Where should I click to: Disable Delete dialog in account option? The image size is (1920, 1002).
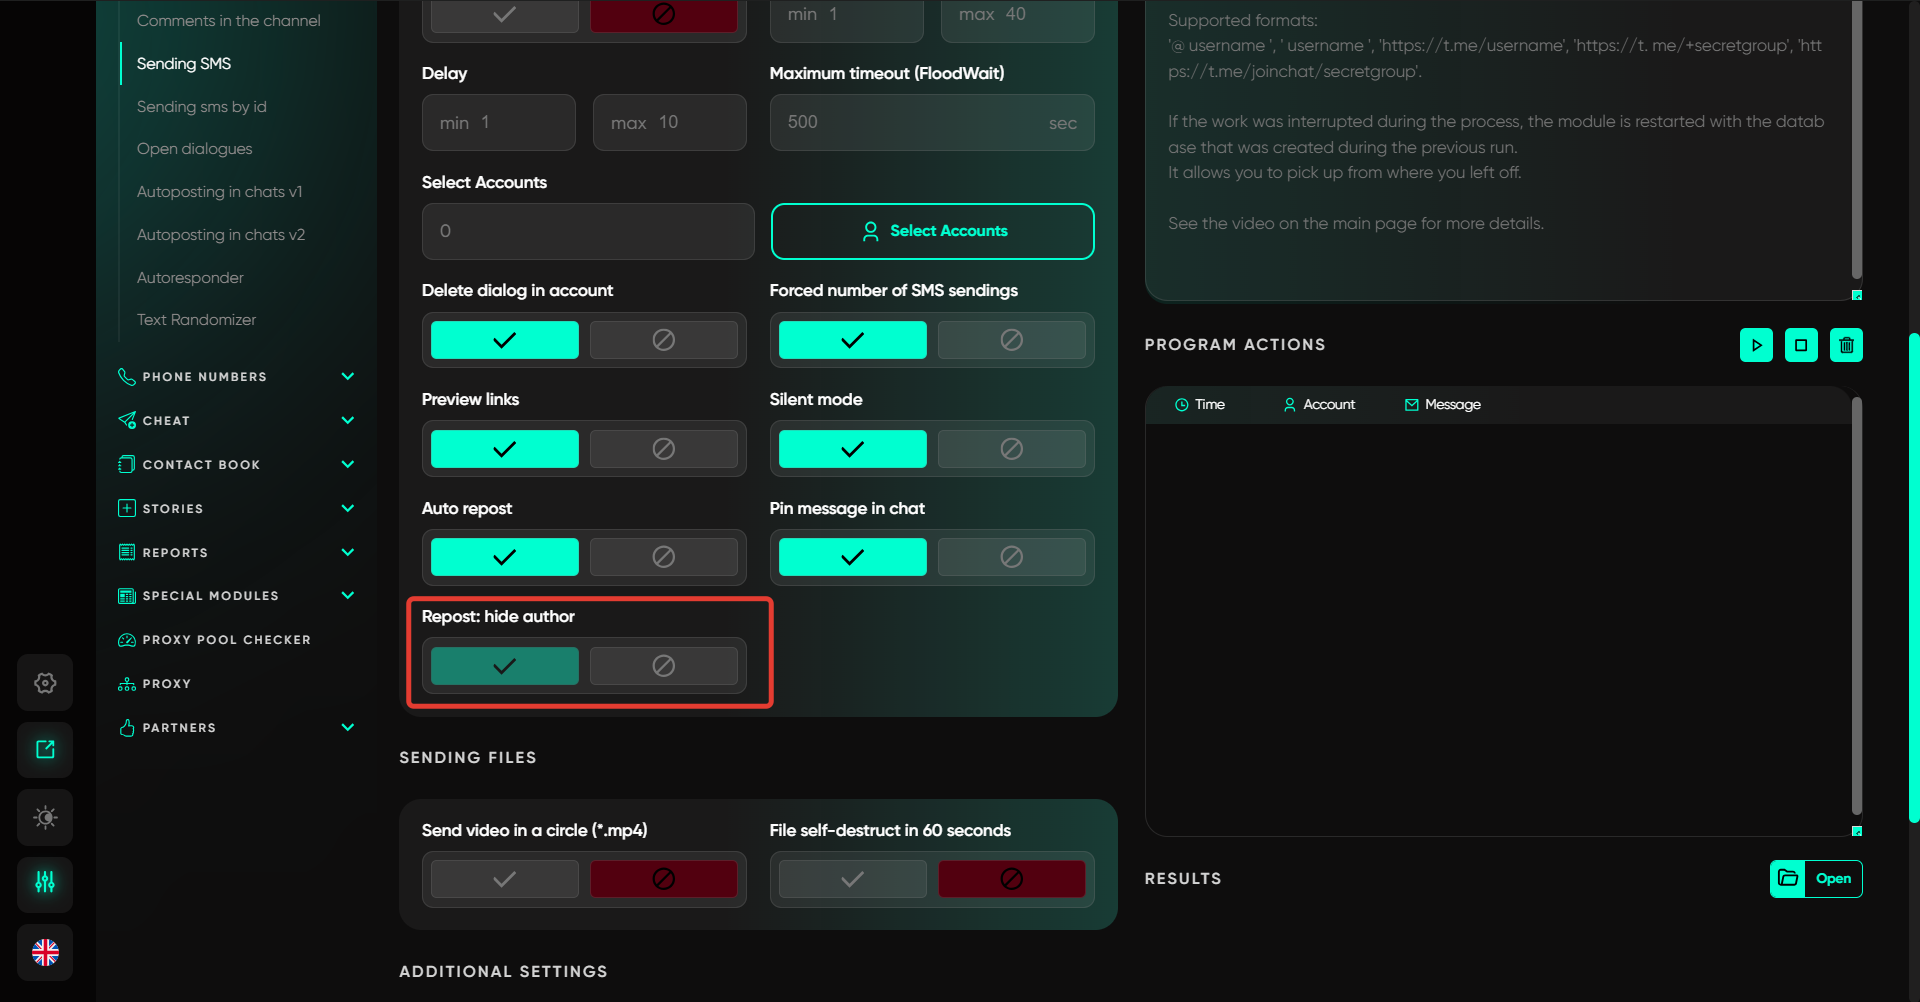point(663,340)
